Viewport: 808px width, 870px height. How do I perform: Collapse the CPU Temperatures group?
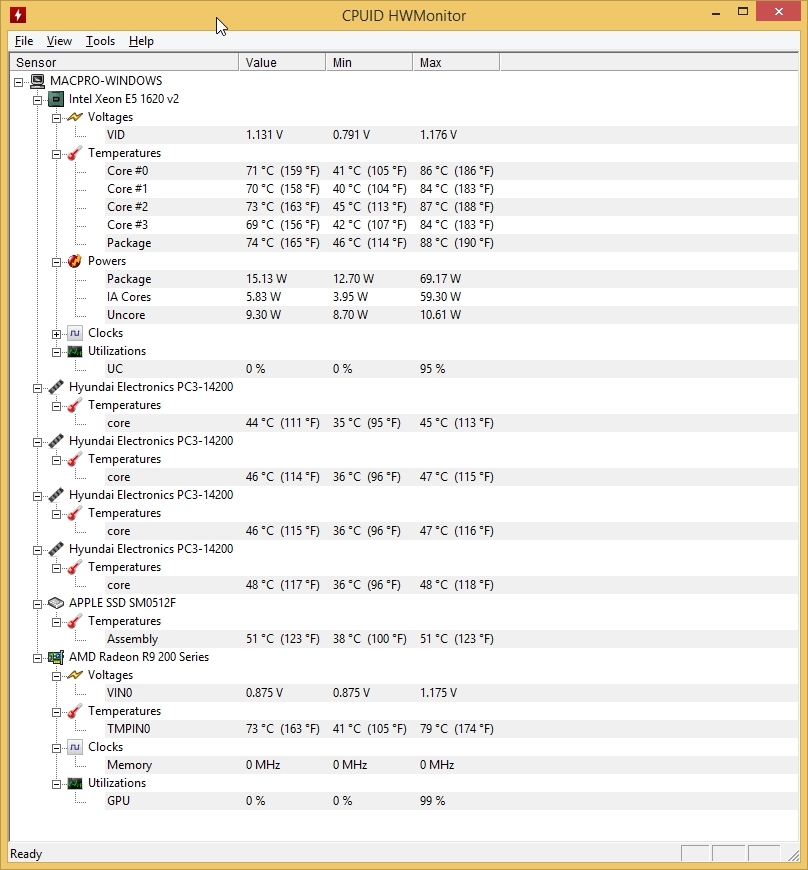(57, 154)
